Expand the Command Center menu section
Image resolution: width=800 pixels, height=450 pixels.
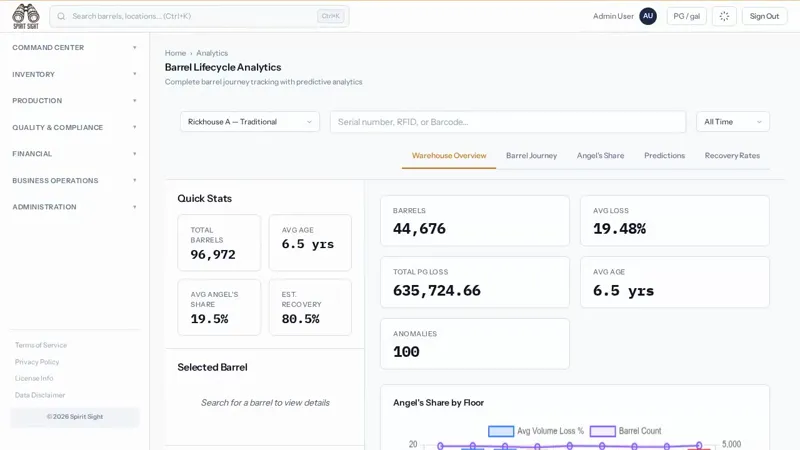[x=74, y=47]
